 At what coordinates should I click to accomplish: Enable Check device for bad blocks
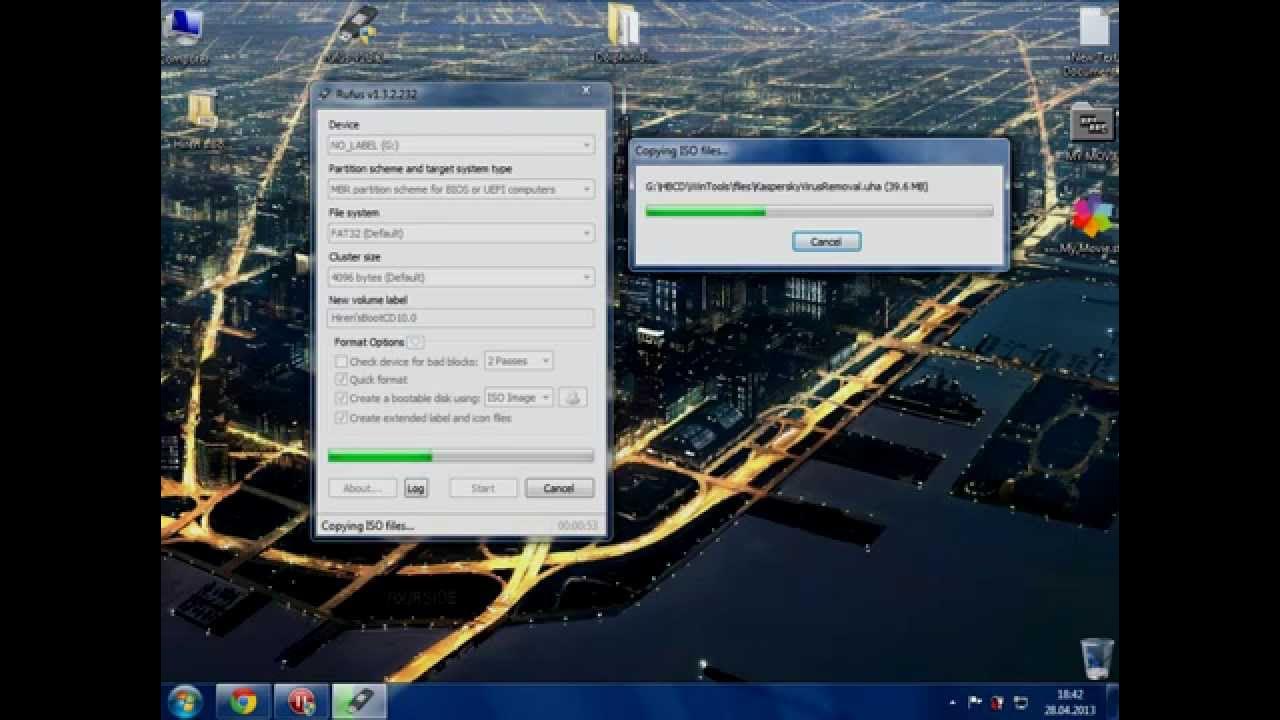[341, 361]
